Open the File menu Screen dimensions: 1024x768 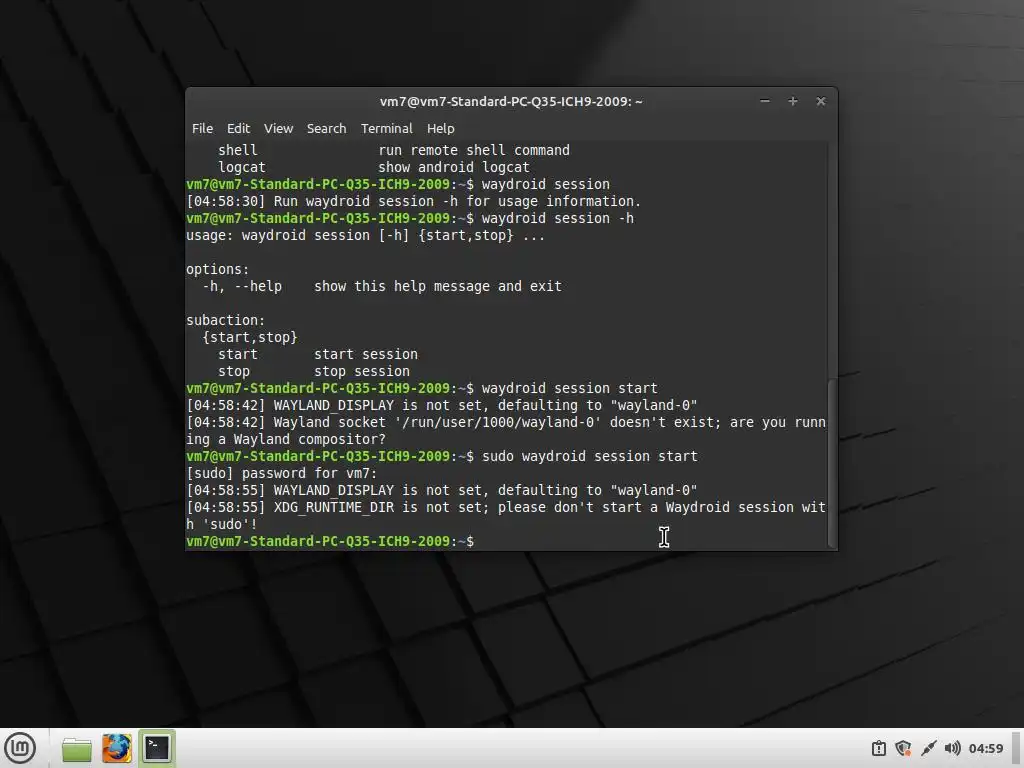(202, 129)
